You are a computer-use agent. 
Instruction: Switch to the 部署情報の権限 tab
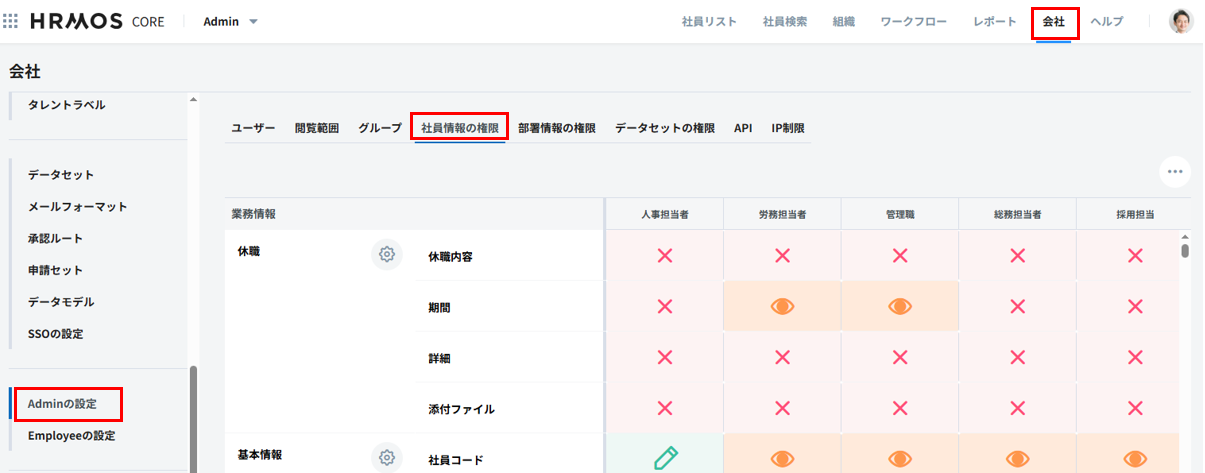pyautogui.click(x=556, y=128)
